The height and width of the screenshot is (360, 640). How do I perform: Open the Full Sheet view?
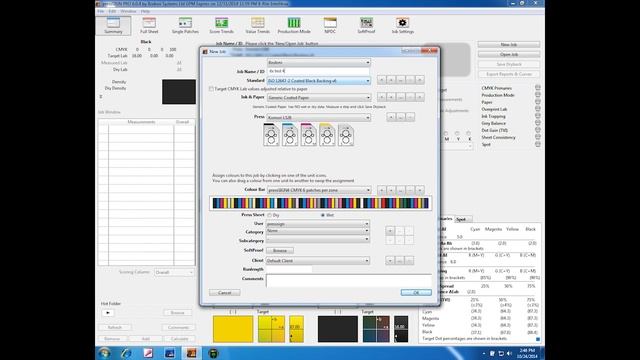[x=149, y=25]
